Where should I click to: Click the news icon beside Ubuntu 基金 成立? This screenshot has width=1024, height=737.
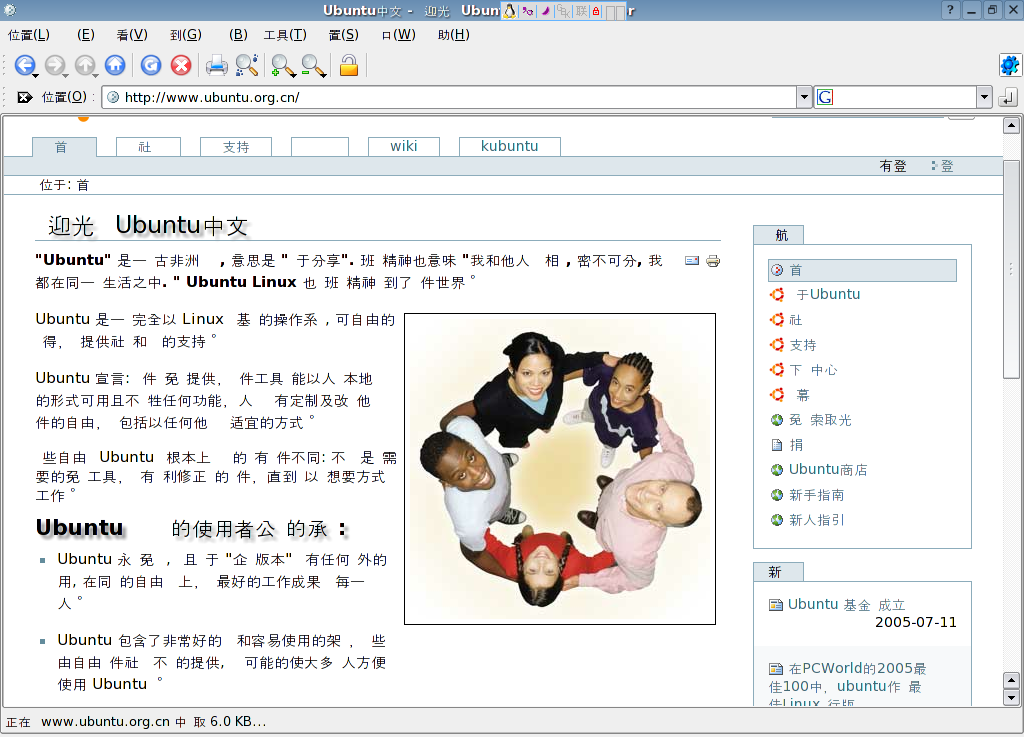(x=776, y=605)
